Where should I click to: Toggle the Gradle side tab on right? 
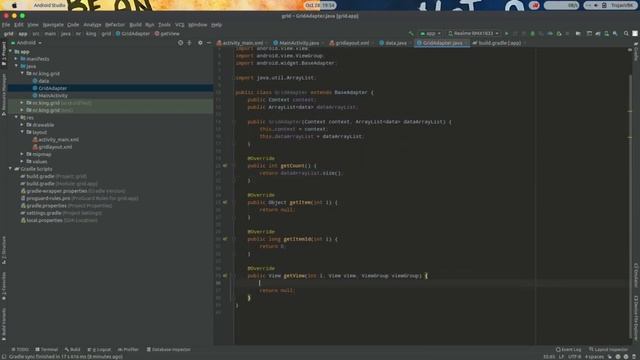[x=636, y=52]
